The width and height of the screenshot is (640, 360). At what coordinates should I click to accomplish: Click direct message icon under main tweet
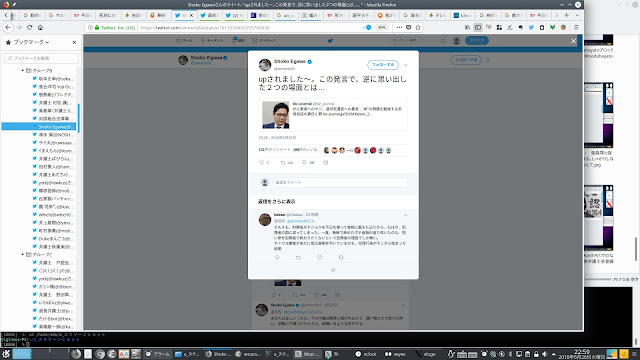click(x=325, y=162)
